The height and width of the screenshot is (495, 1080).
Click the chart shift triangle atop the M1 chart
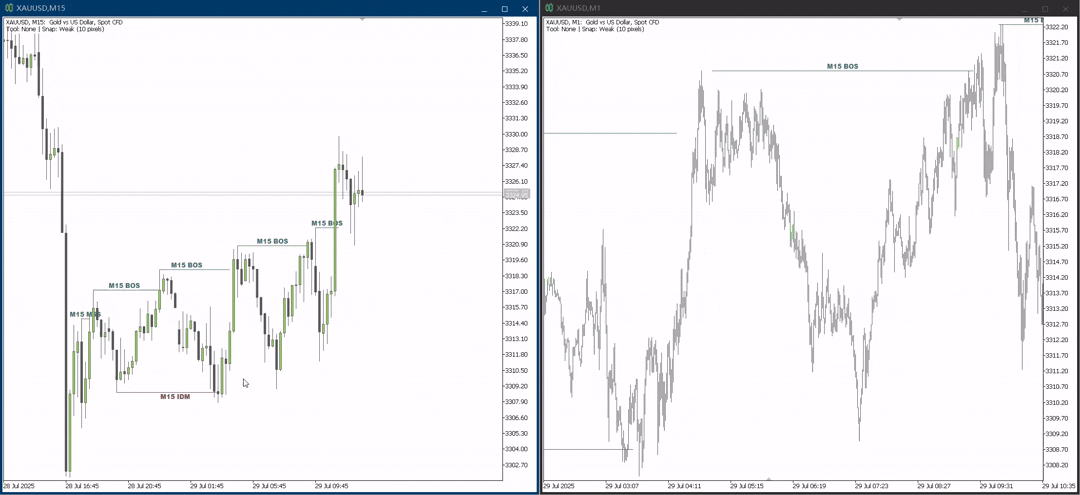[900, 19]
